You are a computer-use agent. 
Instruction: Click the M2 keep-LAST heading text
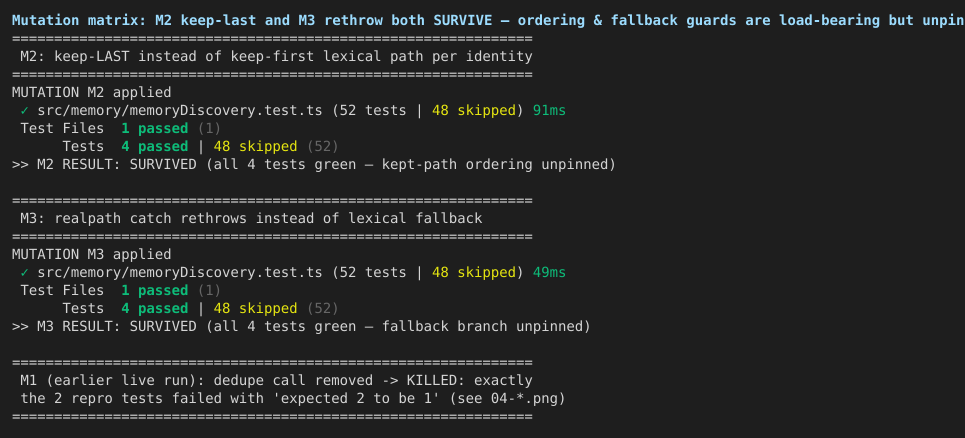tap(276, 57)
